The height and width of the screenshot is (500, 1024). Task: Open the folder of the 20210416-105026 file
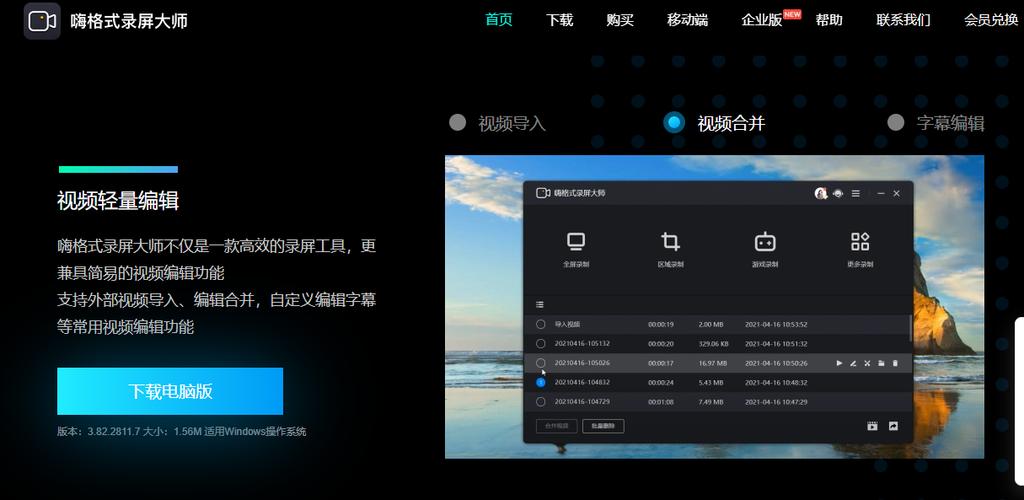pyautogui.click(x=881, y=363)
